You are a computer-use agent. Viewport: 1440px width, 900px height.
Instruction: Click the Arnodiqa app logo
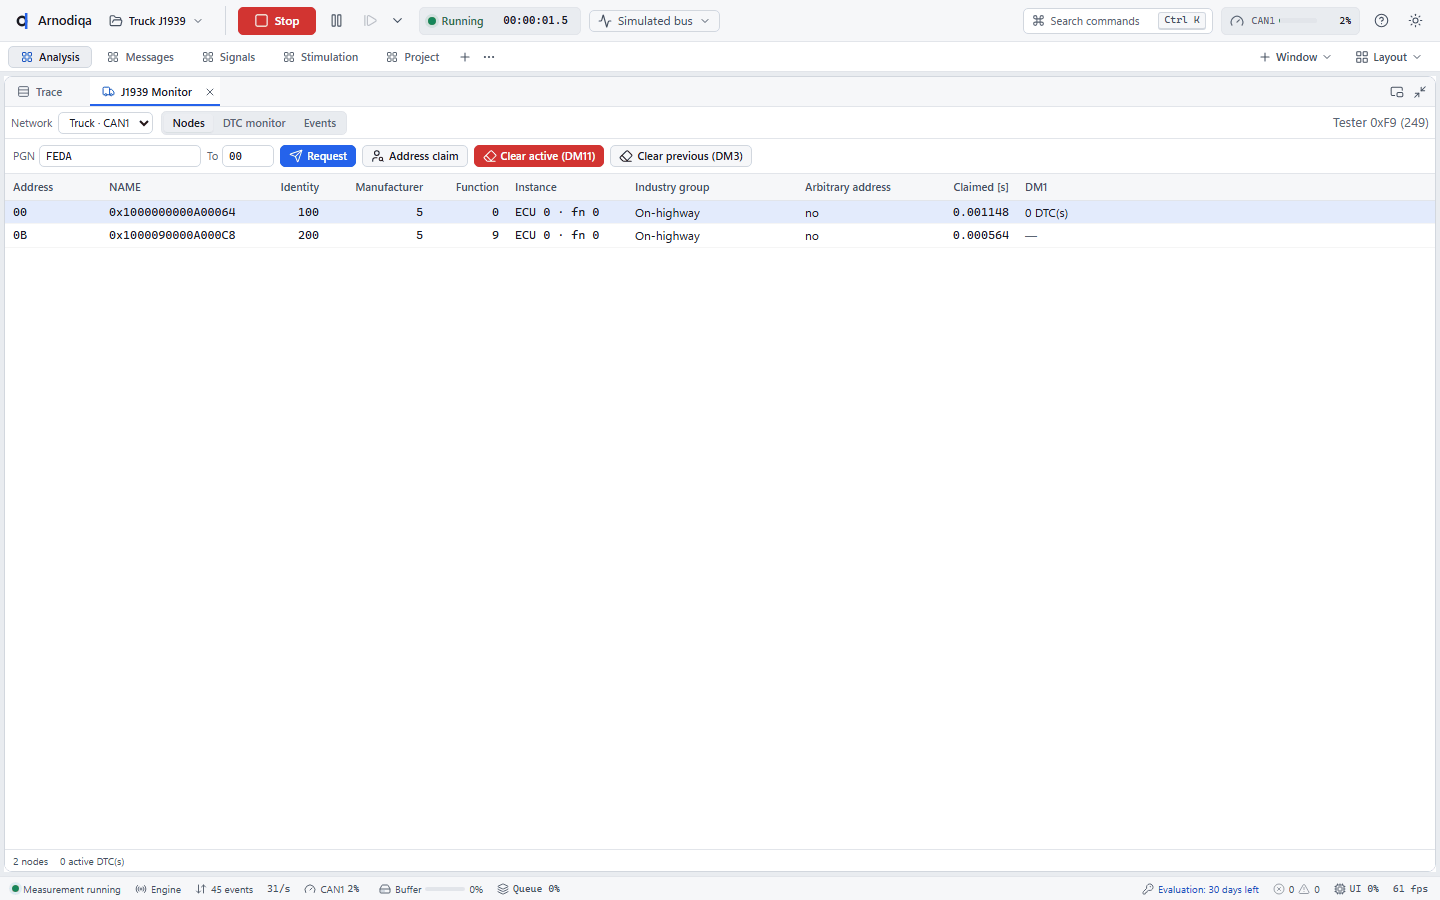(22, 21)
